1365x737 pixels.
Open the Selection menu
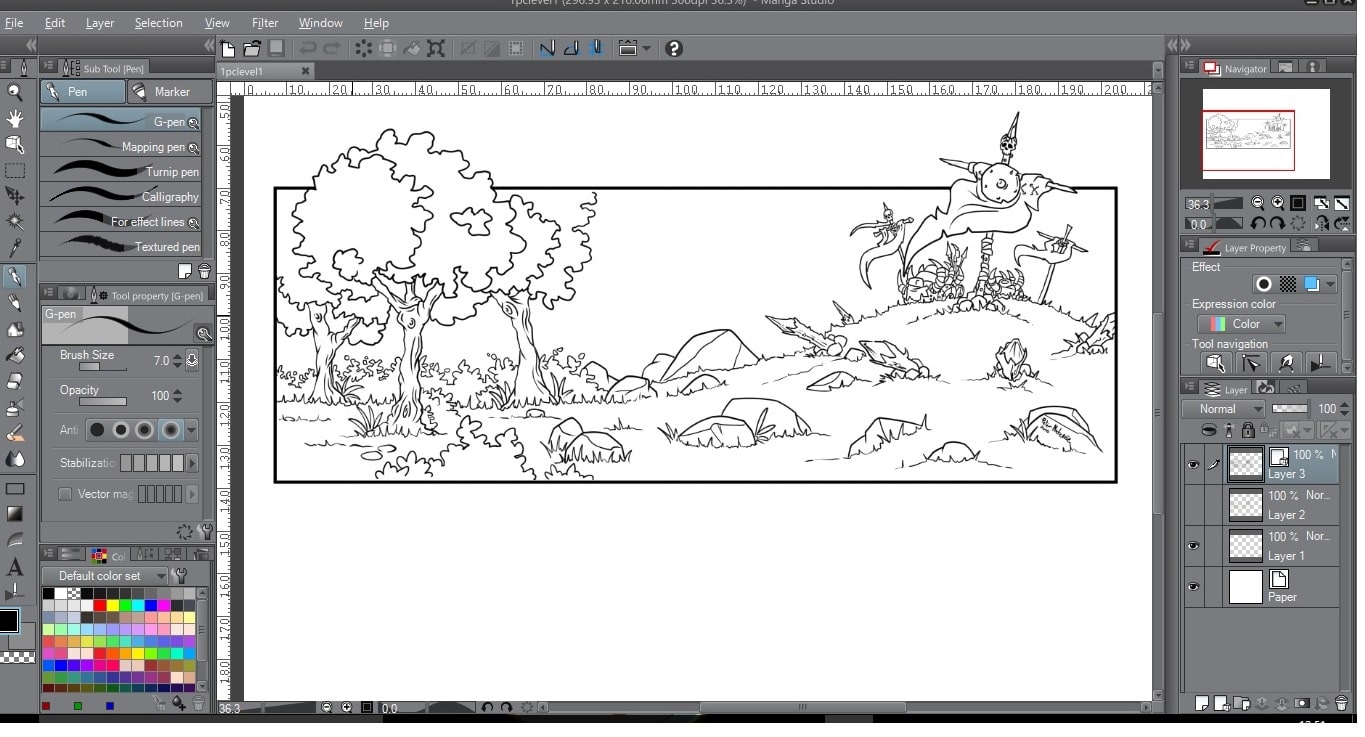159,22
